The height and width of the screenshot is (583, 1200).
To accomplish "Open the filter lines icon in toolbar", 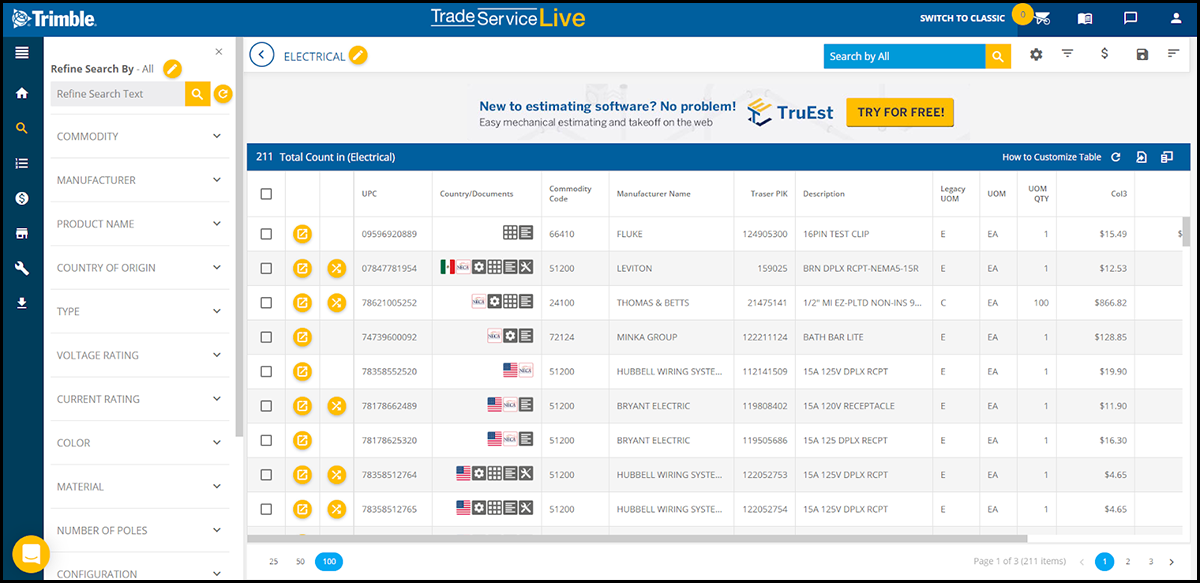I will tap(1067, 54).
